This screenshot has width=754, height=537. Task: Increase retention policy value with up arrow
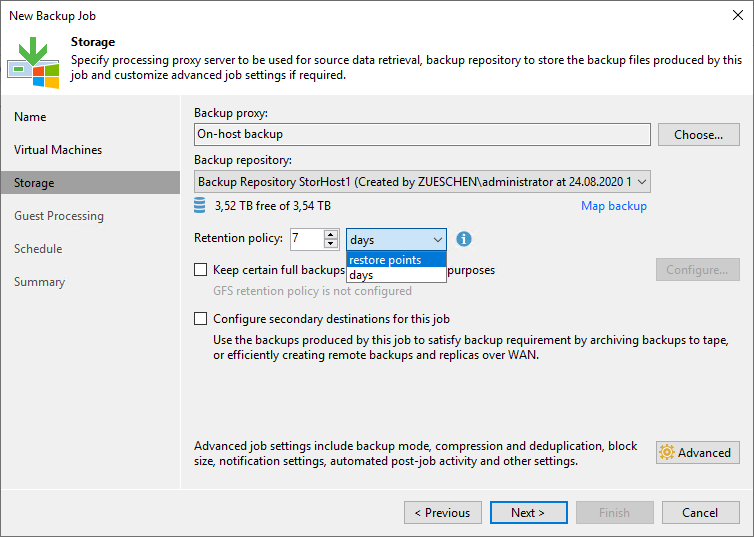click(330, 234)
